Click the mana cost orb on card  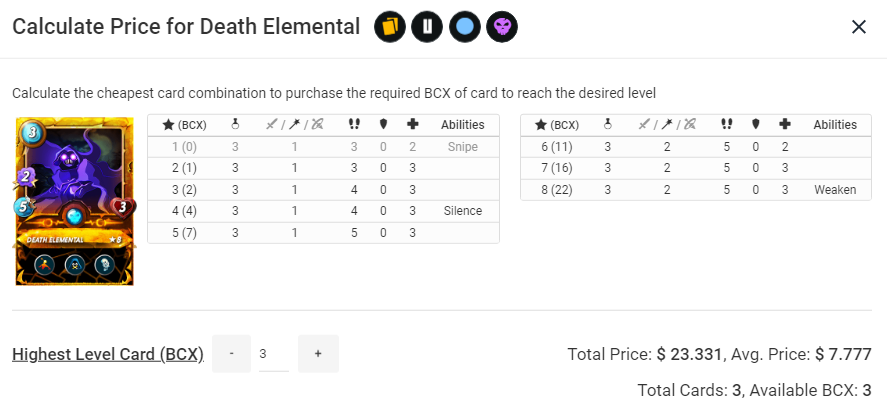click(30, 134)
